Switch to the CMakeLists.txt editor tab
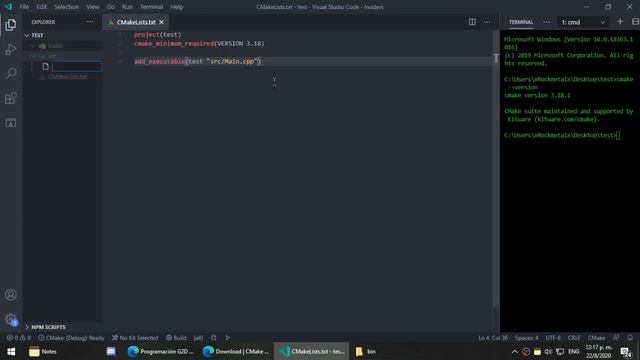Image resolution: width=640 pixels, height=360 pixels. pyautogui.click(x=136, y=22)
